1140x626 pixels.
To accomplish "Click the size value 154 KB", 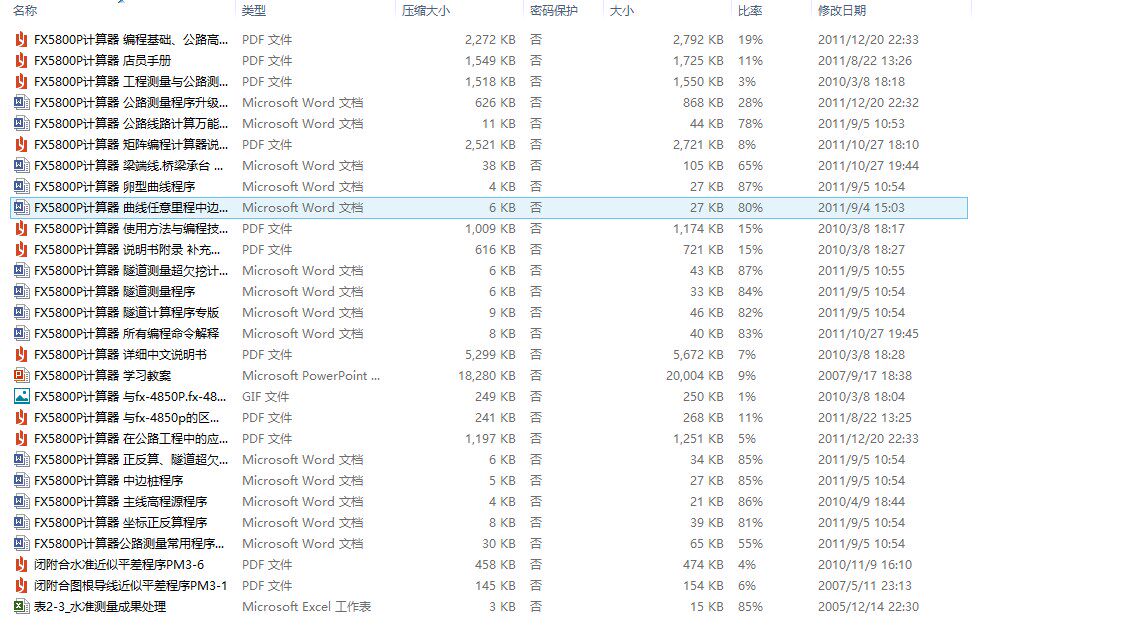I will coord(703,586).
